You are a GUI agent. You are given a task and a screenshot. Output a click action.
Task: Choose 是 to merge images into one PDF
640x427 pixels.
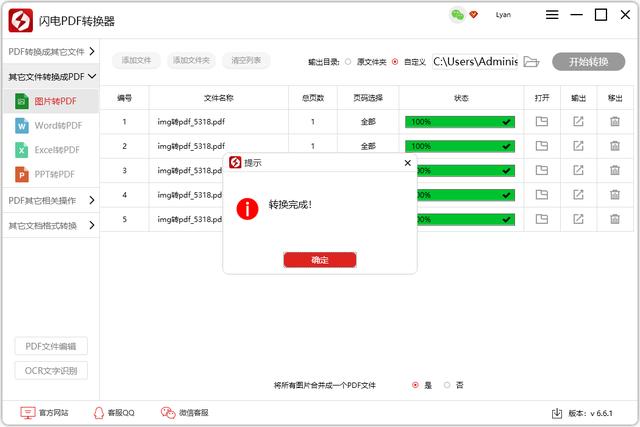[415, 385]
